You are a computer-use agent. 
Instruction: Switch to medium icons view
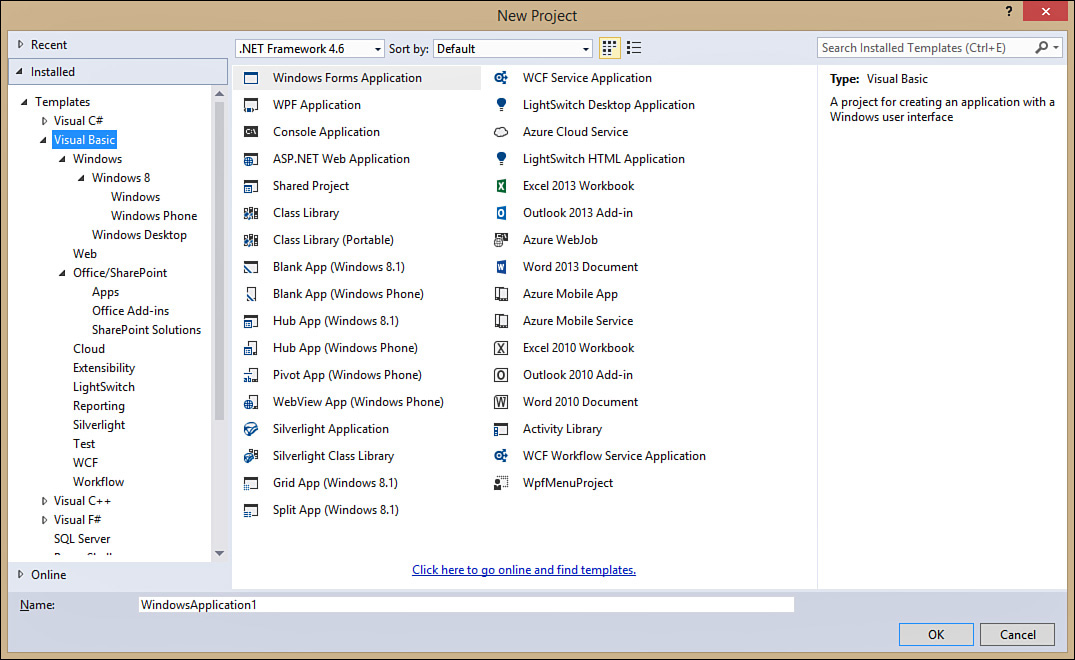point(610,48)
